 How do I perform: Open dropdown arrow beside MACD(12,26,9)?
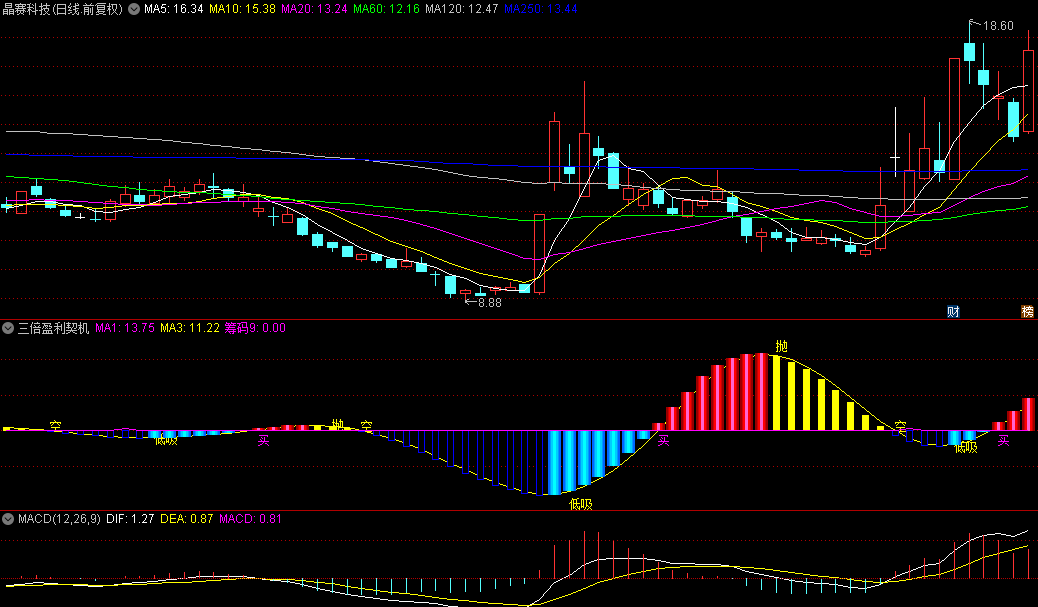coord(8,519)
